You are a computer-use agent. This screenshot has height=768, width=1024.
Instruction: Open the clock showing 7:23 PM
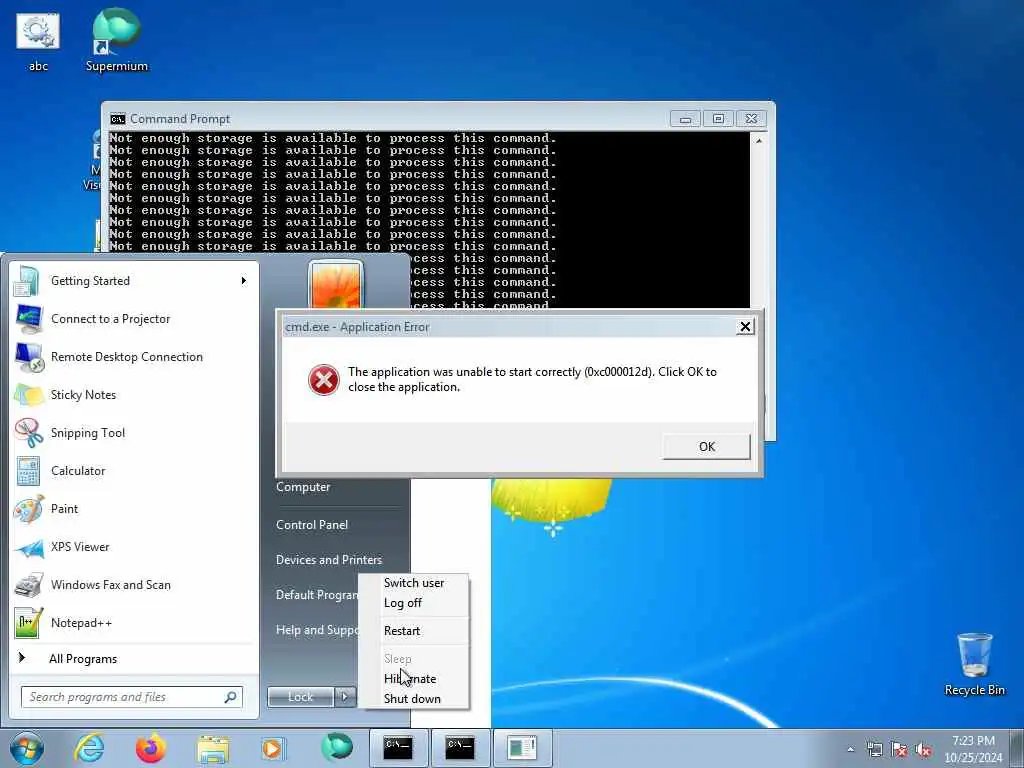click(x=973, y=749)
